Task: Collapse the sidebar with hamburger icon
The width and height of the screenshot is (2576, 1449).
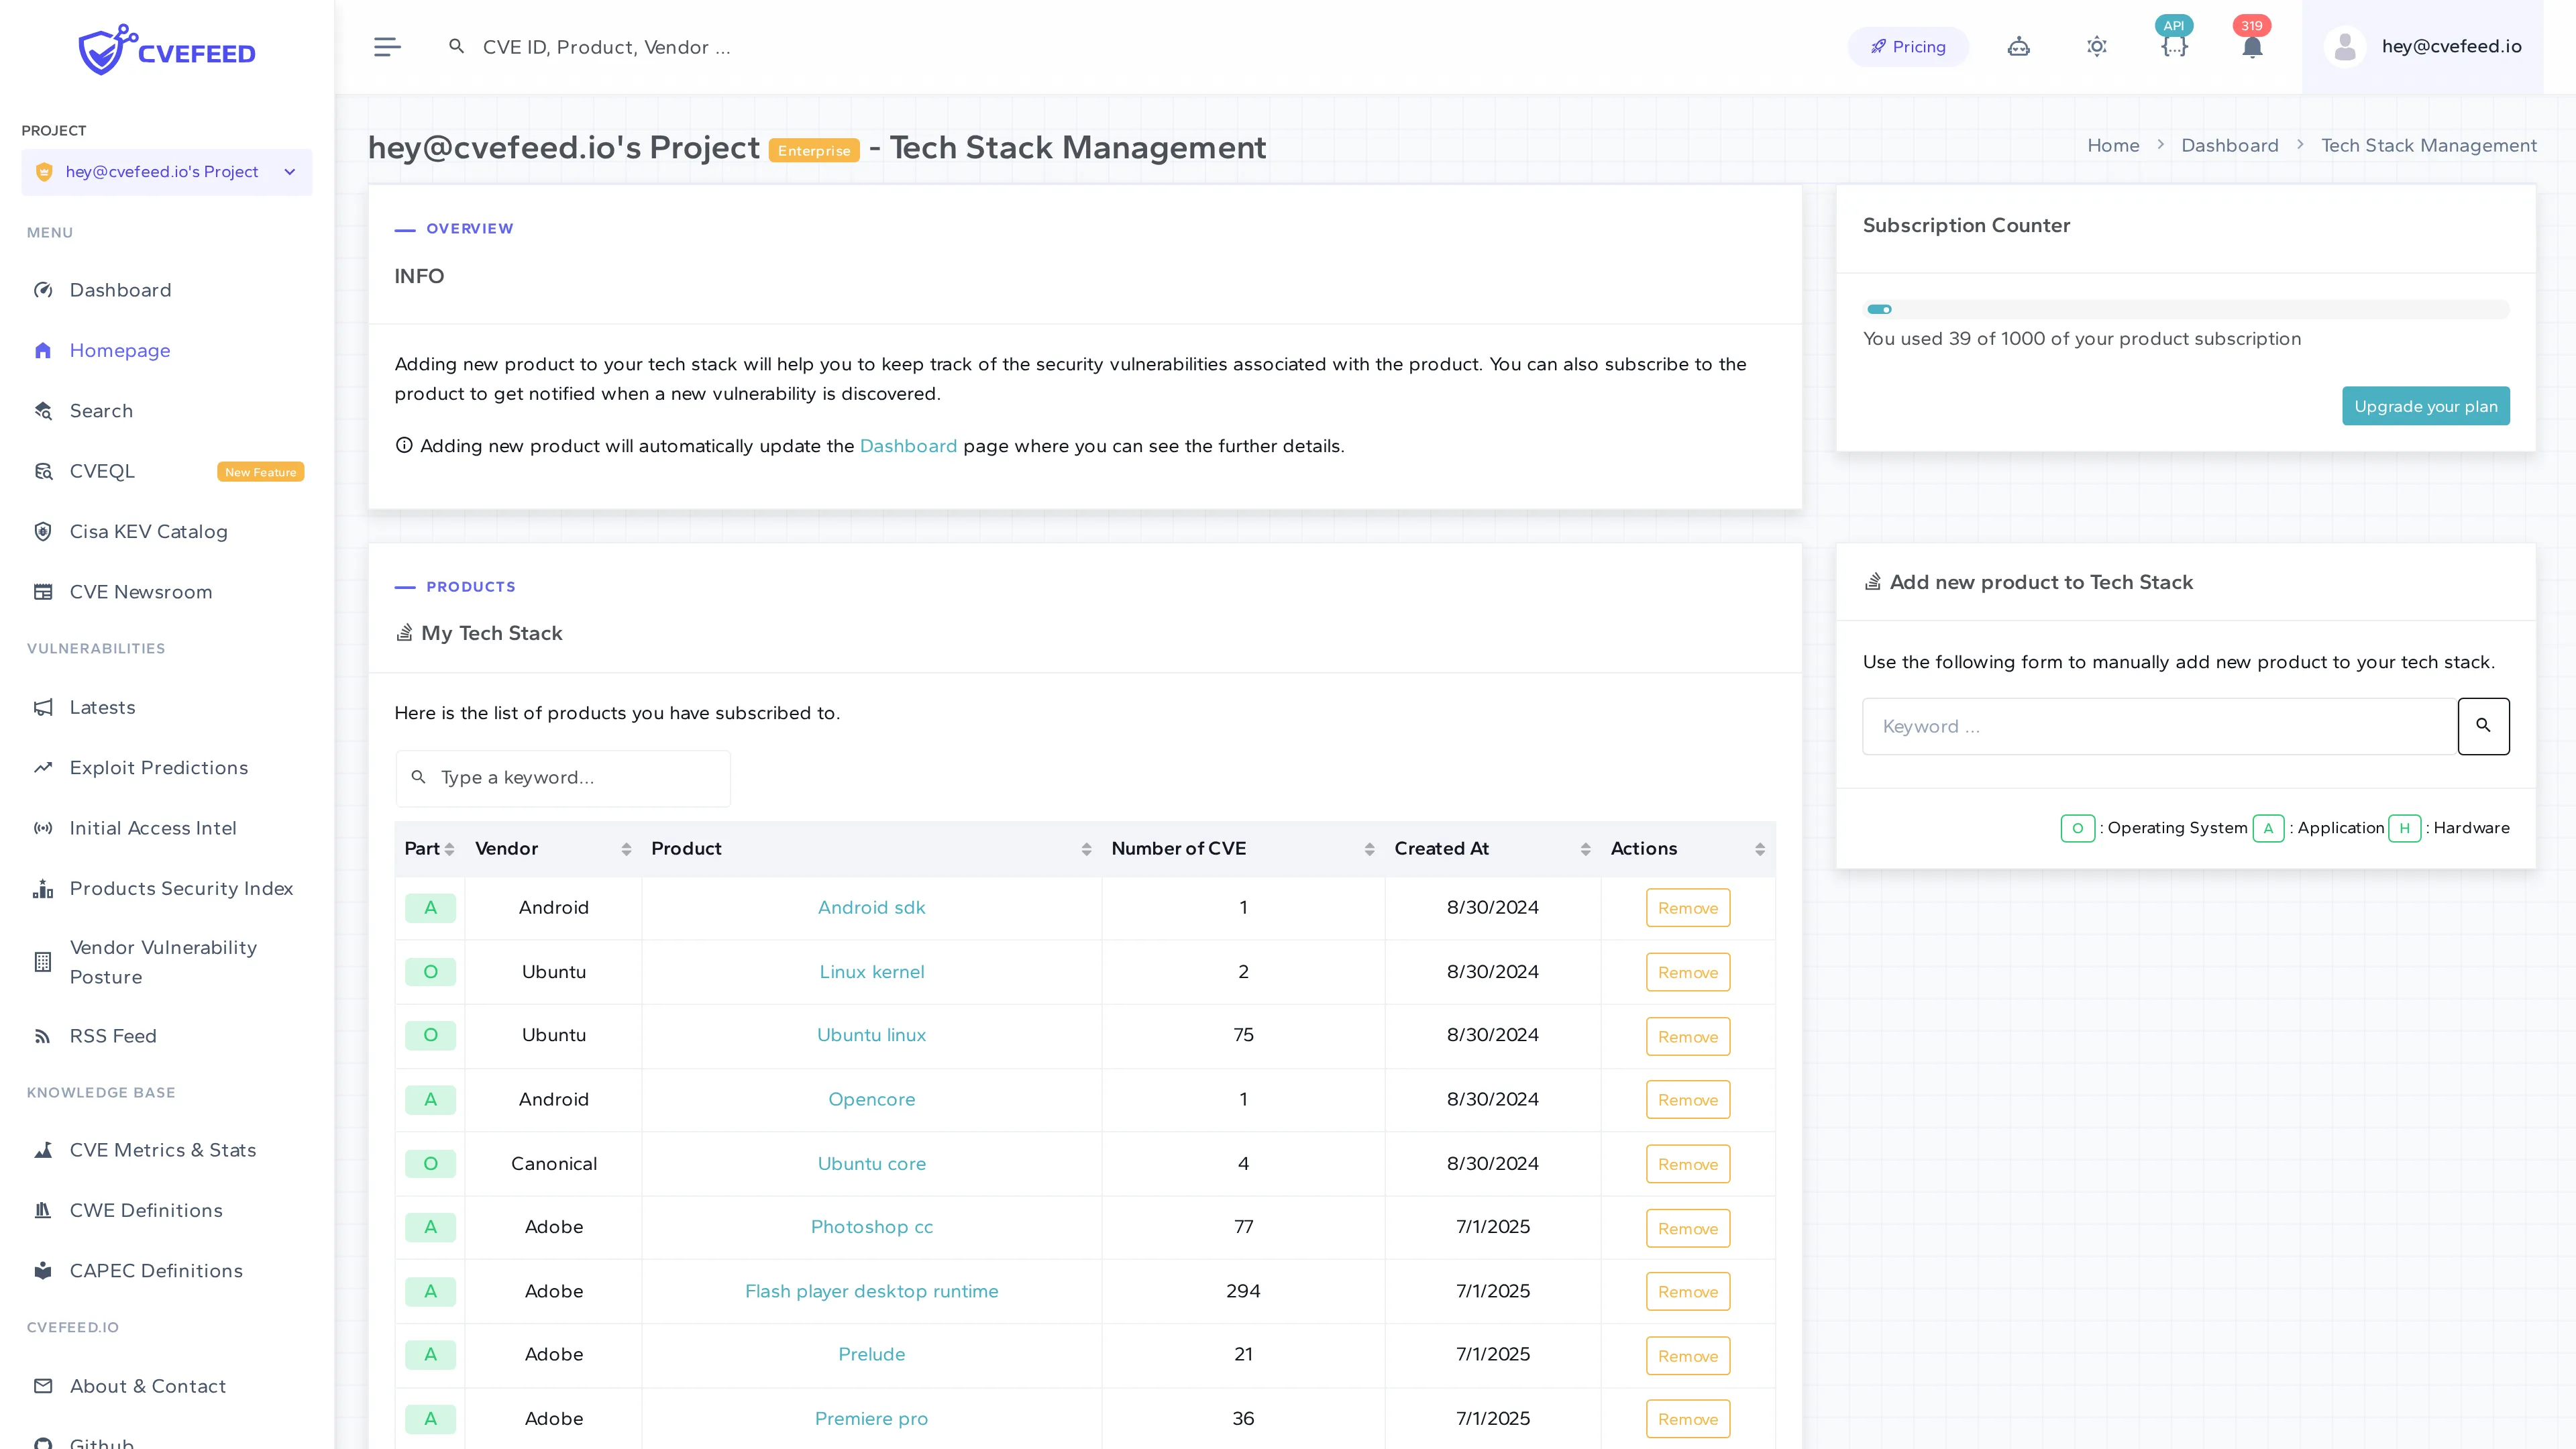Action: (x=387, y=46)
